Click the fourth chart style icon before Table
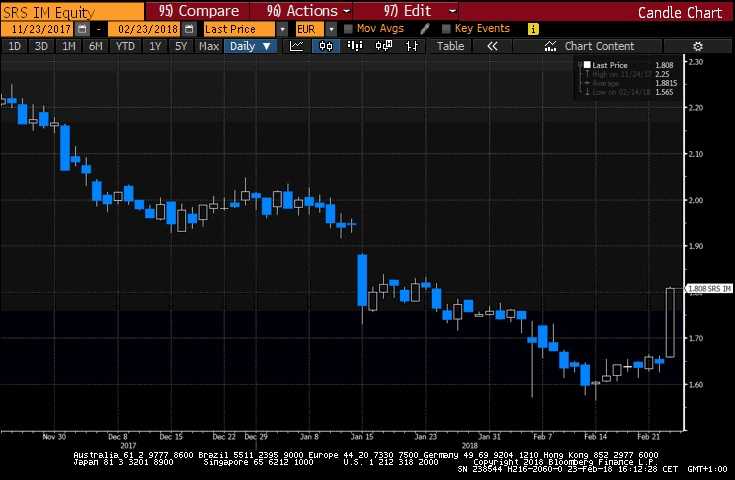This screenshot has height=480, width=735. 386,46
